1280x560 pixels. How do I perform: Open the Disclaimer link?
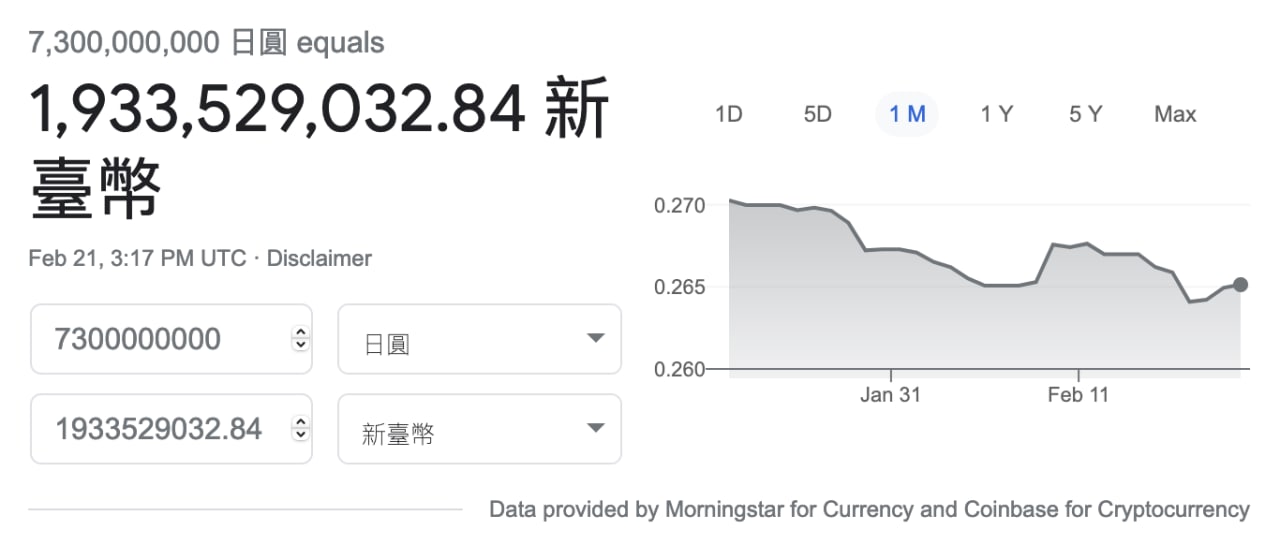tap(319, 258)
